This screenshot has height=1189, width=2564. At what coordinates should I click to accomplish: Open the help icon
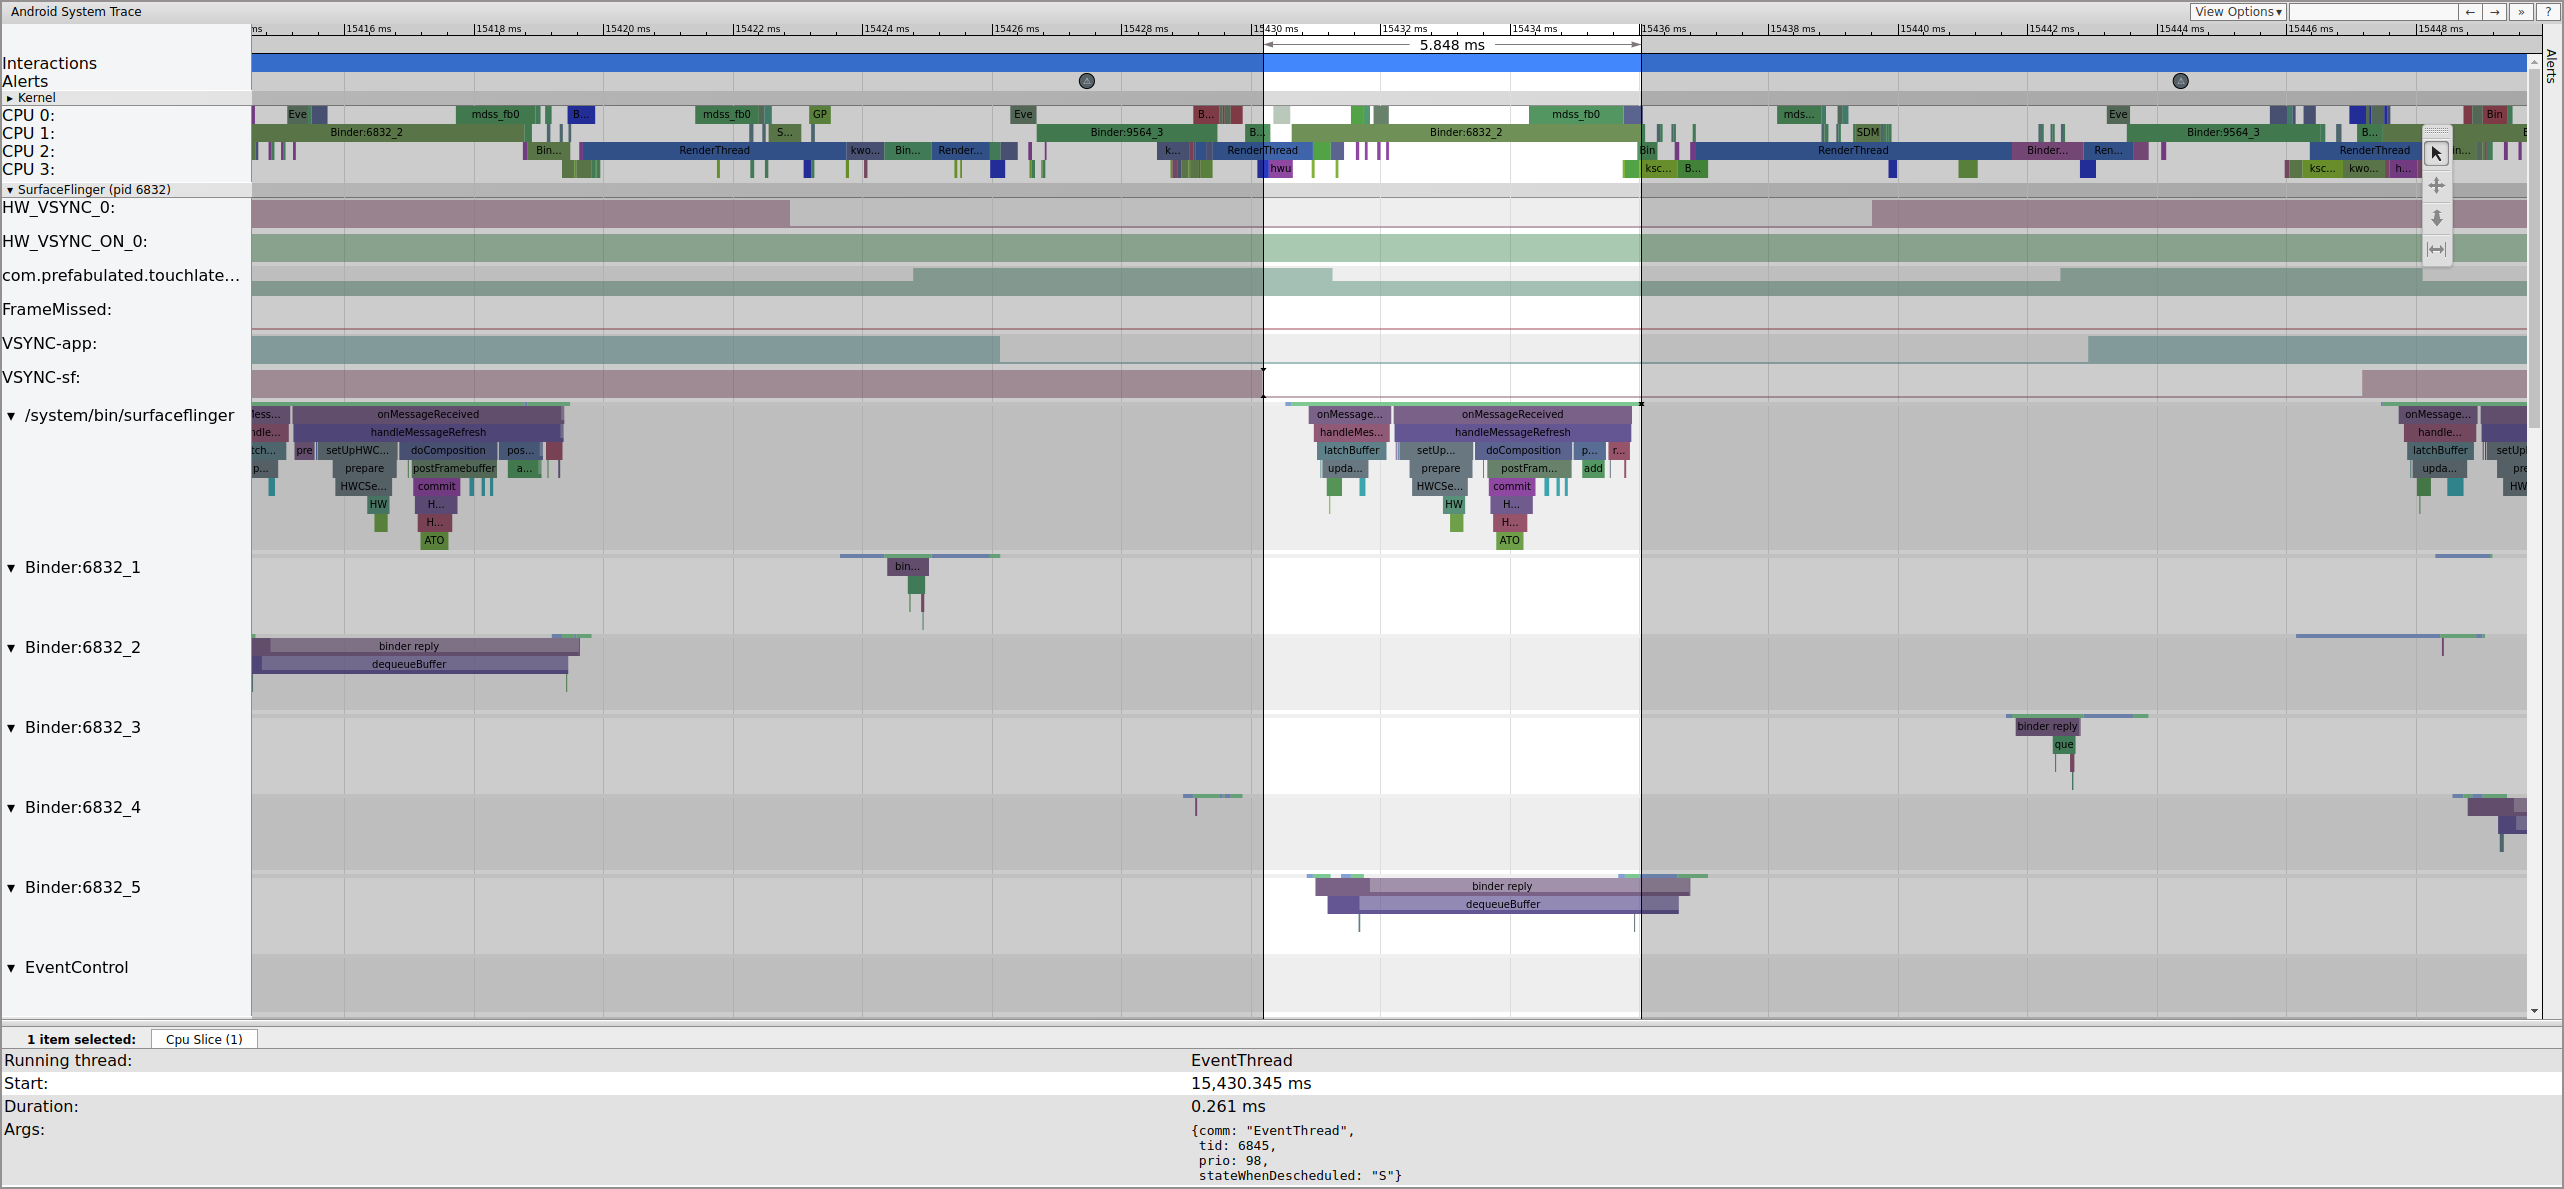(2549, 12)
